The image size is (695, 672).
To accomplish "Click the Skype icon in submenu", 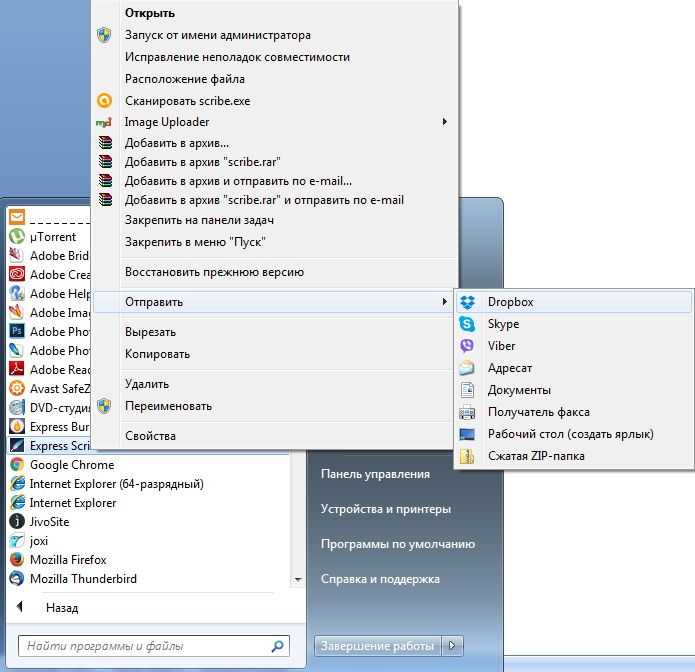I will 467,324.
